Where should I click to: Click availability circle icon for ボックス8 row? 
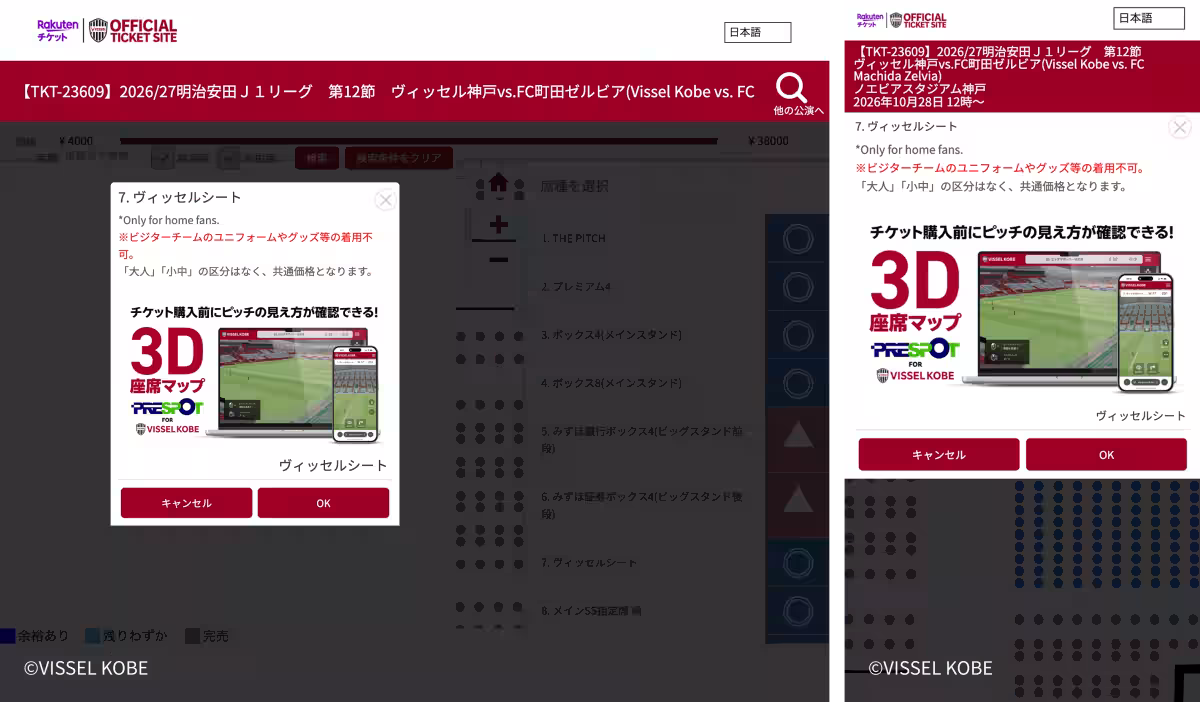(x=797, y=383)
